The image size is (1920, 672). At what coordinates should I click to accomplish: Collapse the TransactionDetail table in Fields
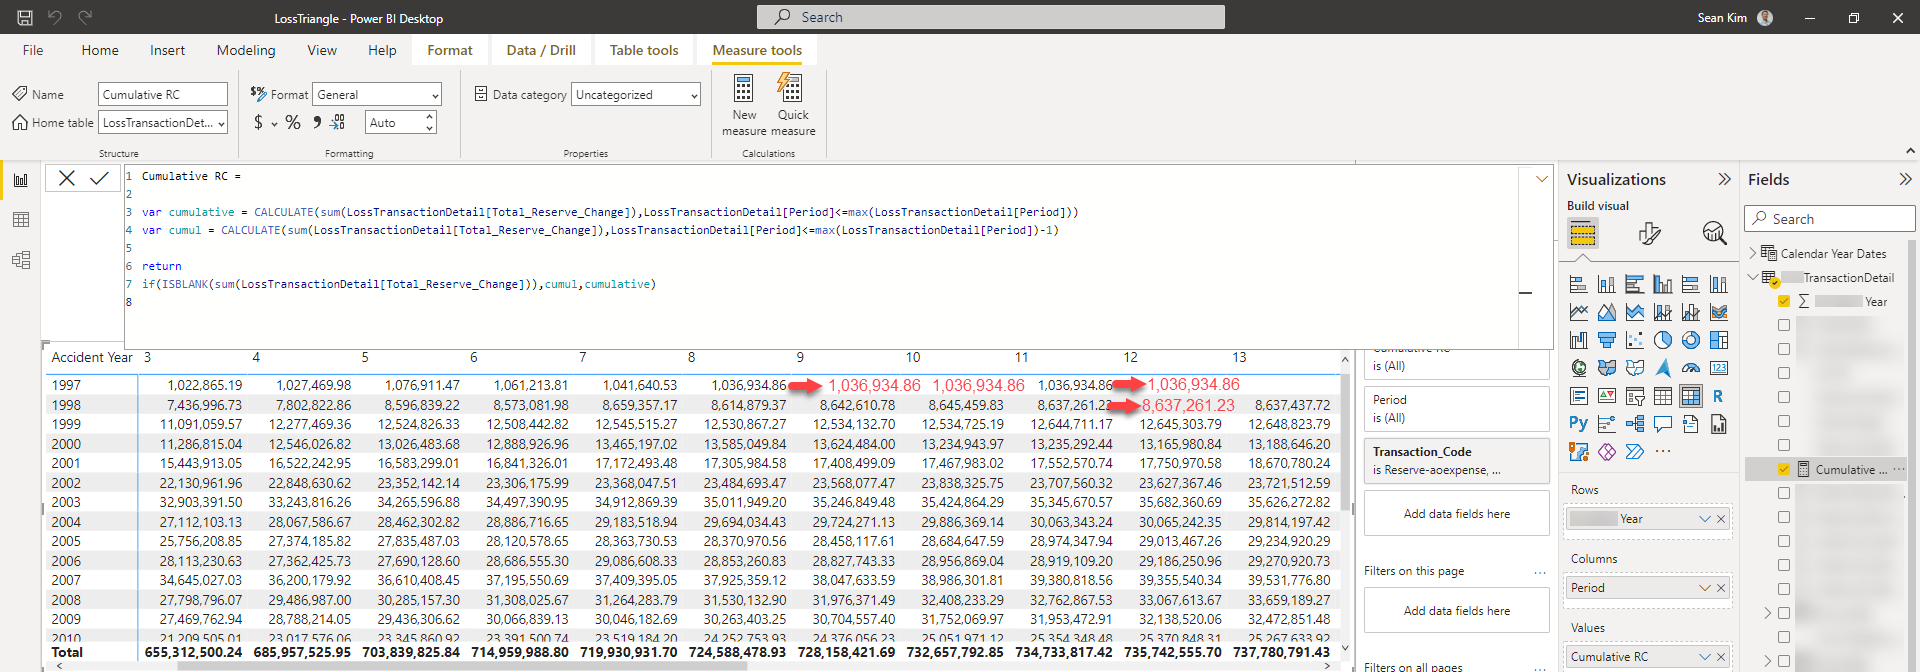[x=1753, y=277]
